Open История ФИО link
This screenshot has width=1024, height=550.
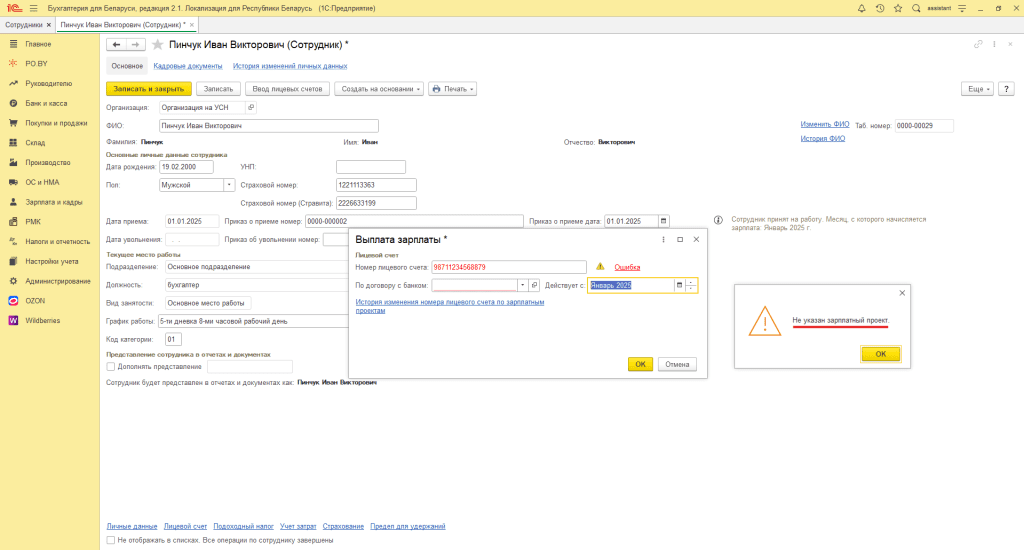[x=823, y=138]
